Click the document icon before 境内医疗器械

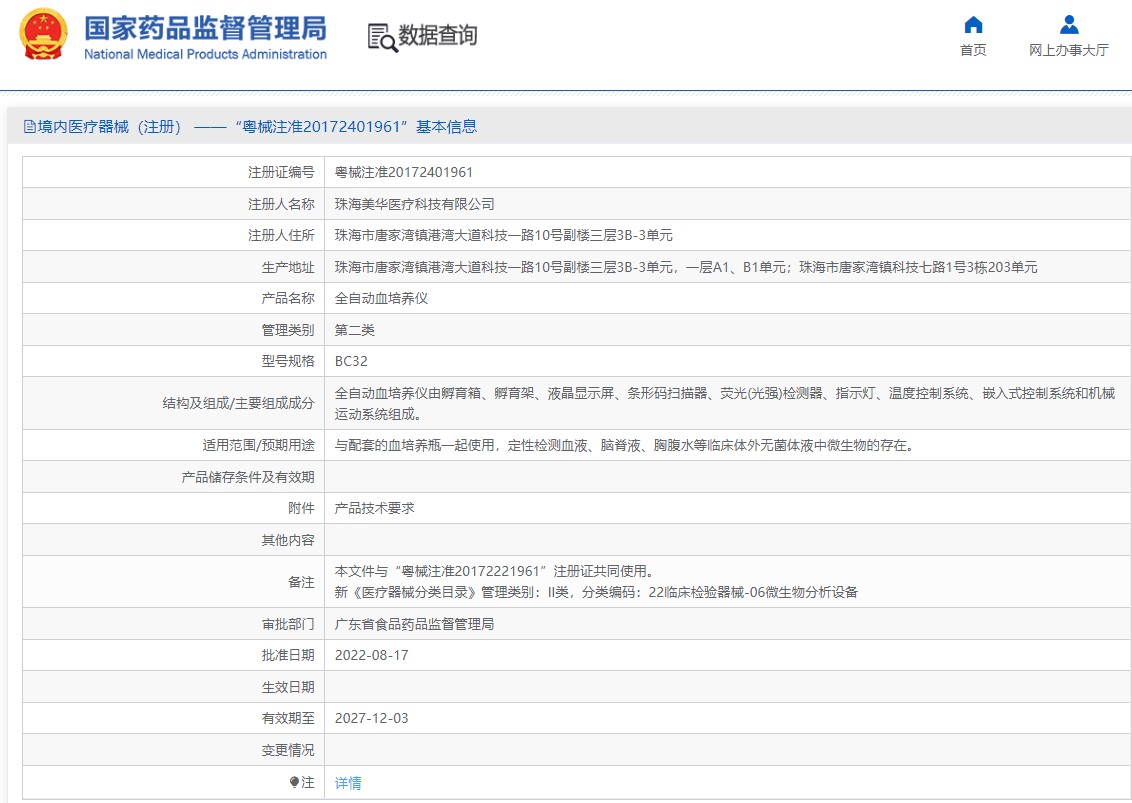pos(30,127)
